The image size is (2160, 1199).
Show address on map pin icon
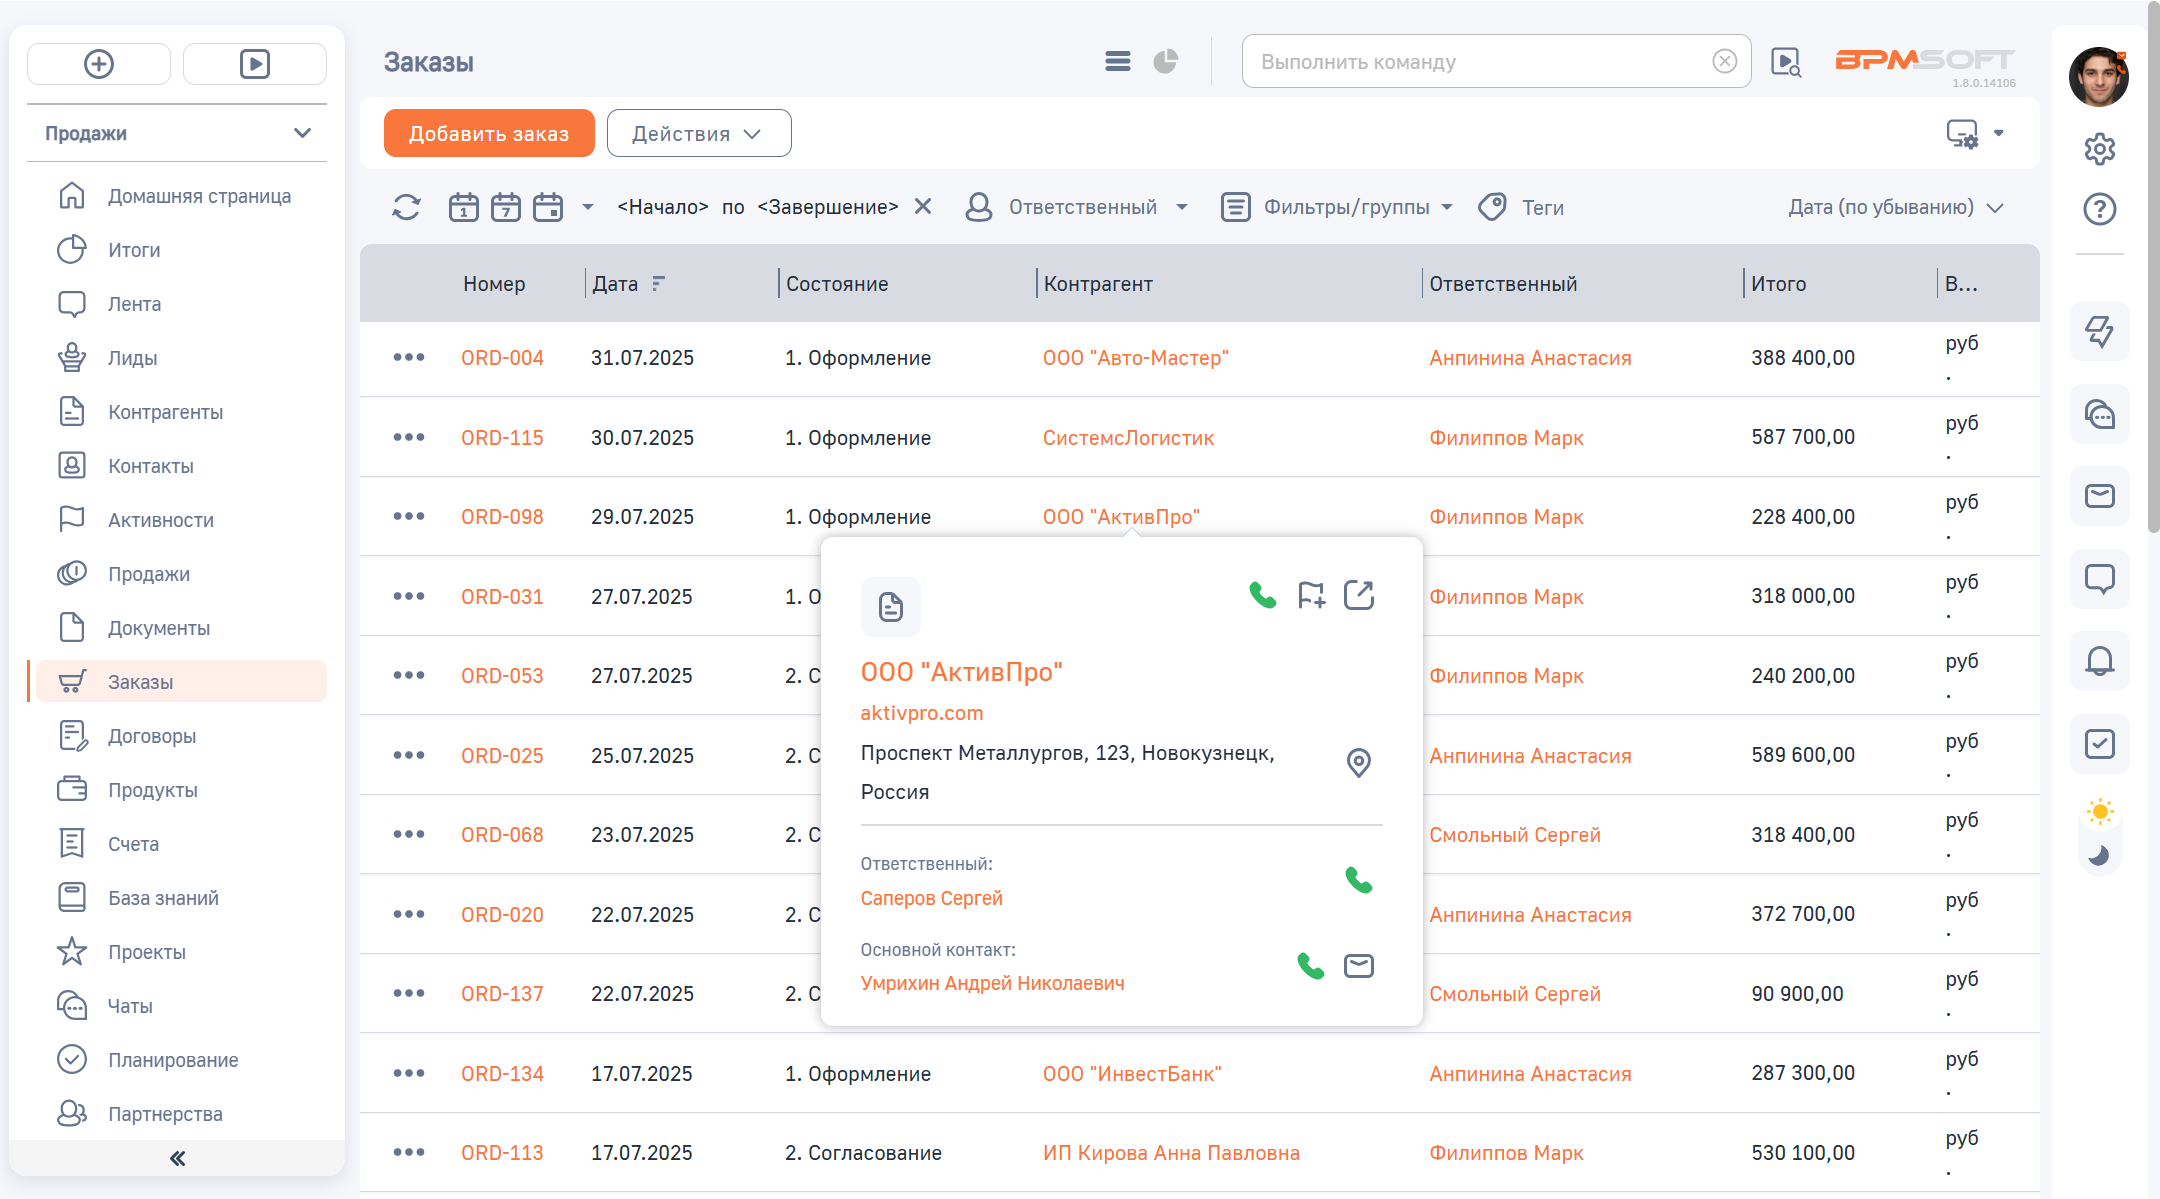(1359, 763)
